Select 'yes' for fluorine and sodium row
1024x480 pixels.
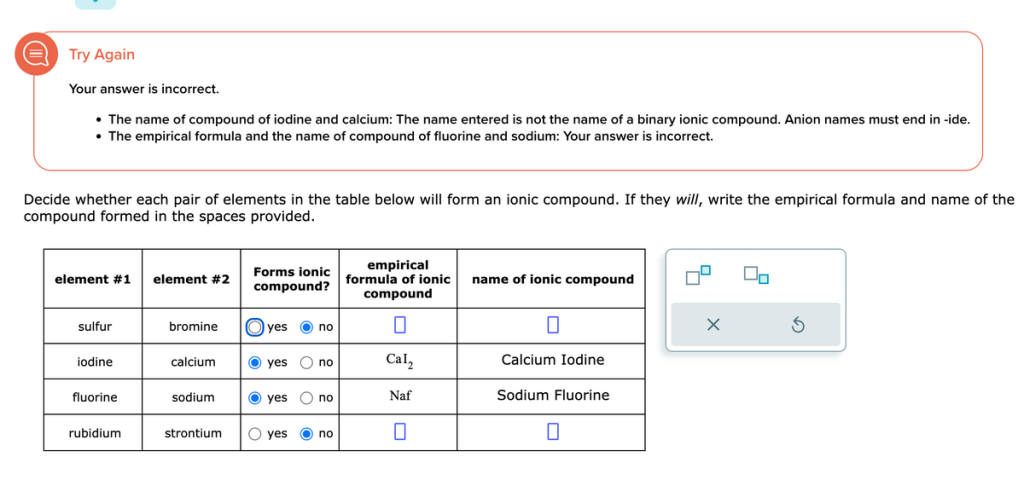[255, 398]
